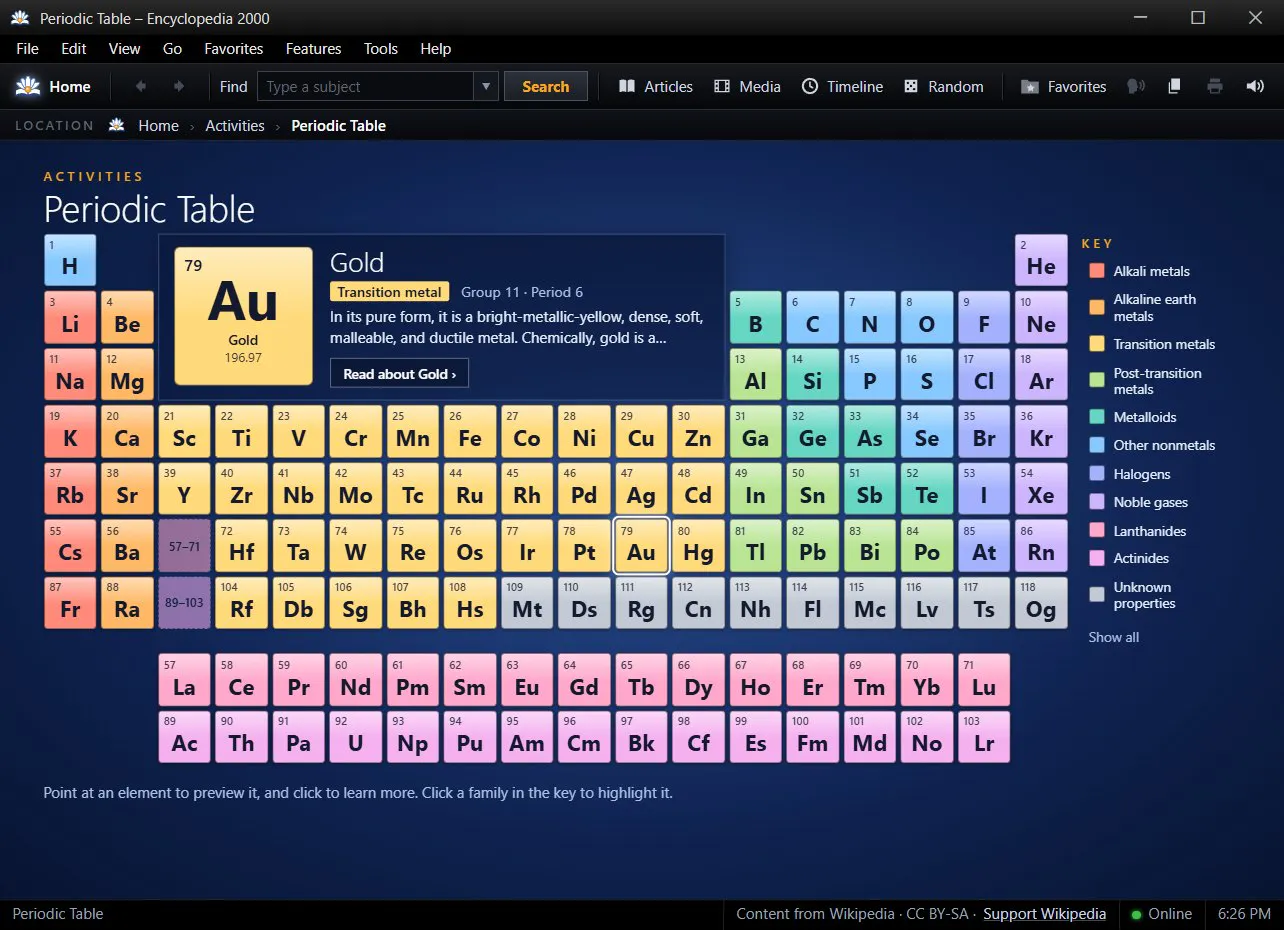This screenshot has height=930, width=1284.
Task: Open the Favorites menu in the menu bar
Action: pos(234,48)
